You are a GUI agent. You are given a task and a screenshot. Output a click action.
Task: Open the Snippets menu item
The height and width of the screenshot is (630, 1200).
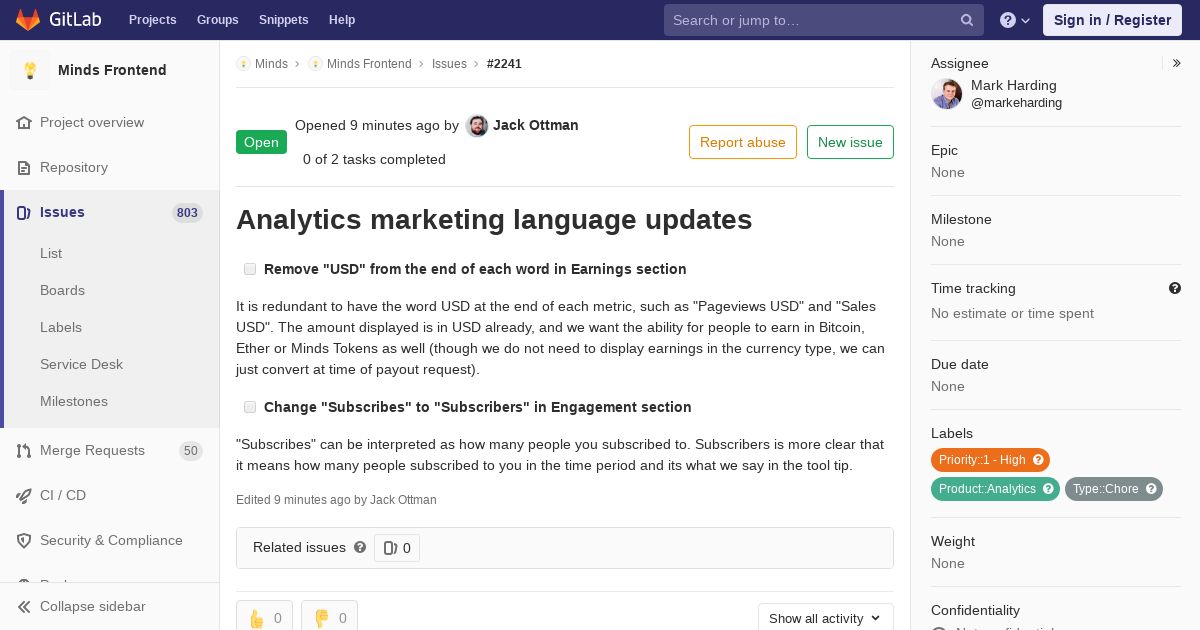point(284,20)
